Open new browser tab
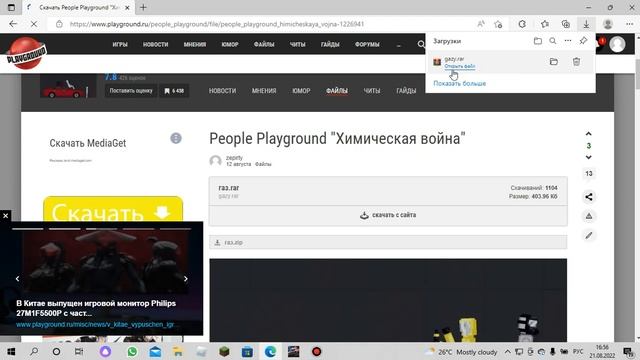 pos(143,7)
